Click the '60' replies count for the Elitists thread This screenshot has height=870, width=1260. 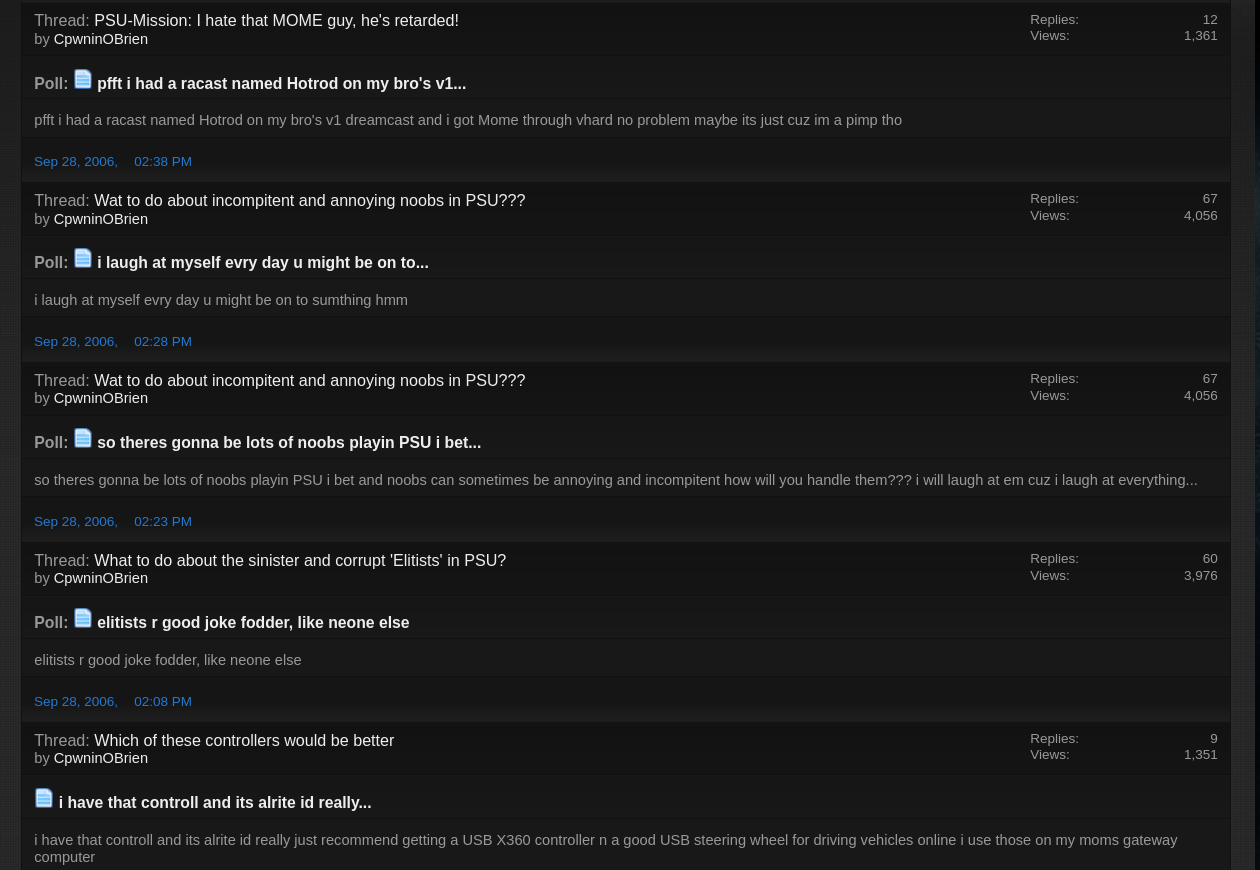[1210, 558]
